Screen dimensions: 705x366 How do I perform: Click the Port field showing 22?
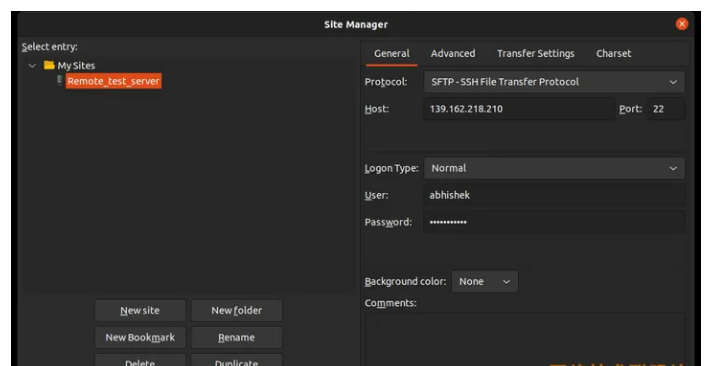point(665,109)
